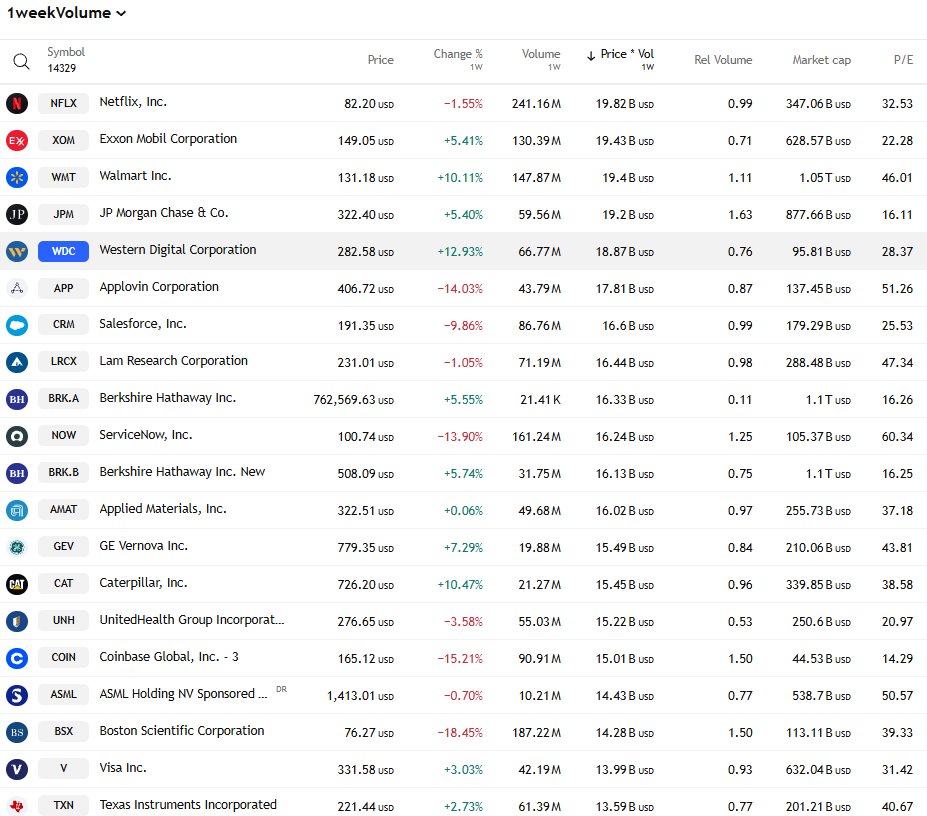Select the GEV ticker badge
Image resolution: width=927 pixels, height=816 pixels.
63,546
